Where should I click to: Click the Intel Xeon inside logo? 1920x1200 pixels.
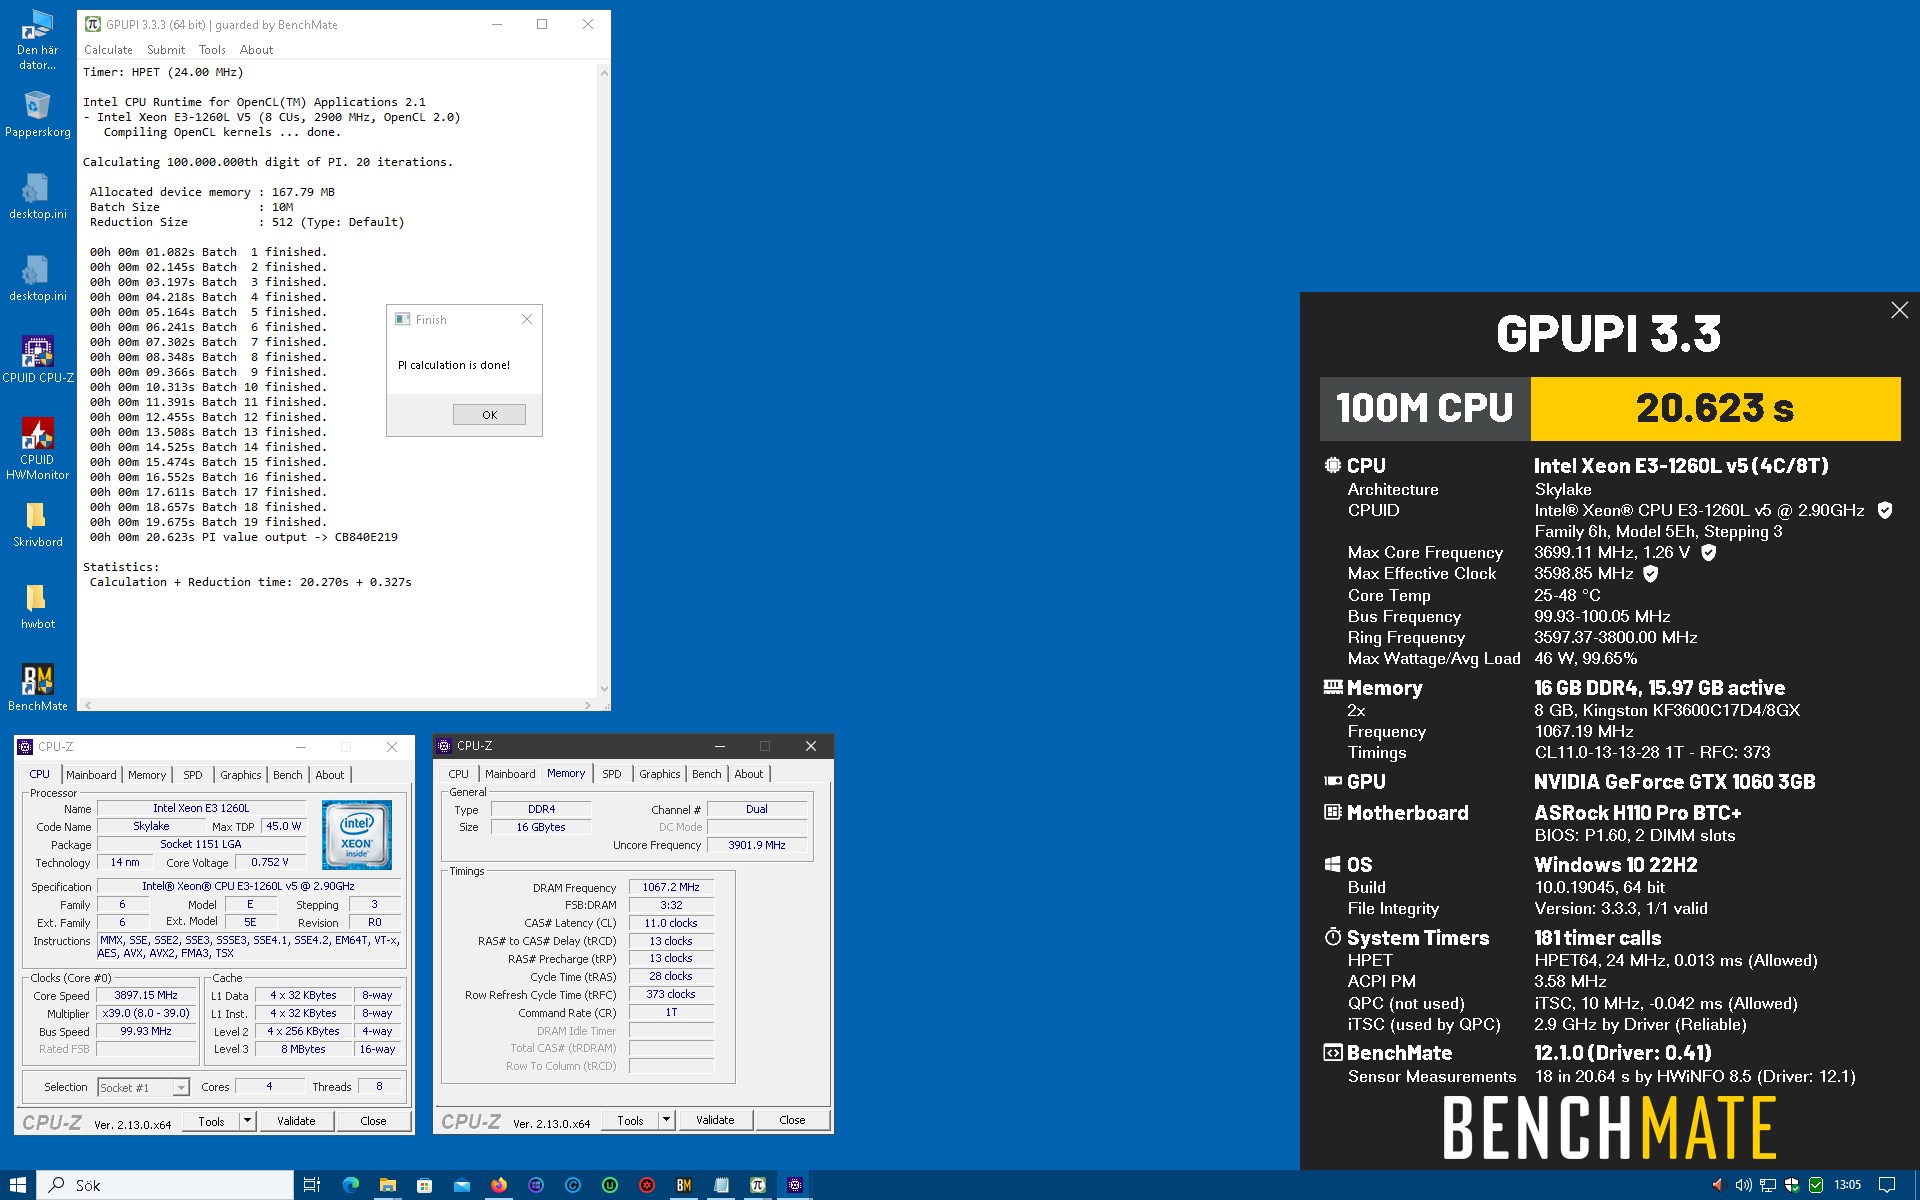357,835
